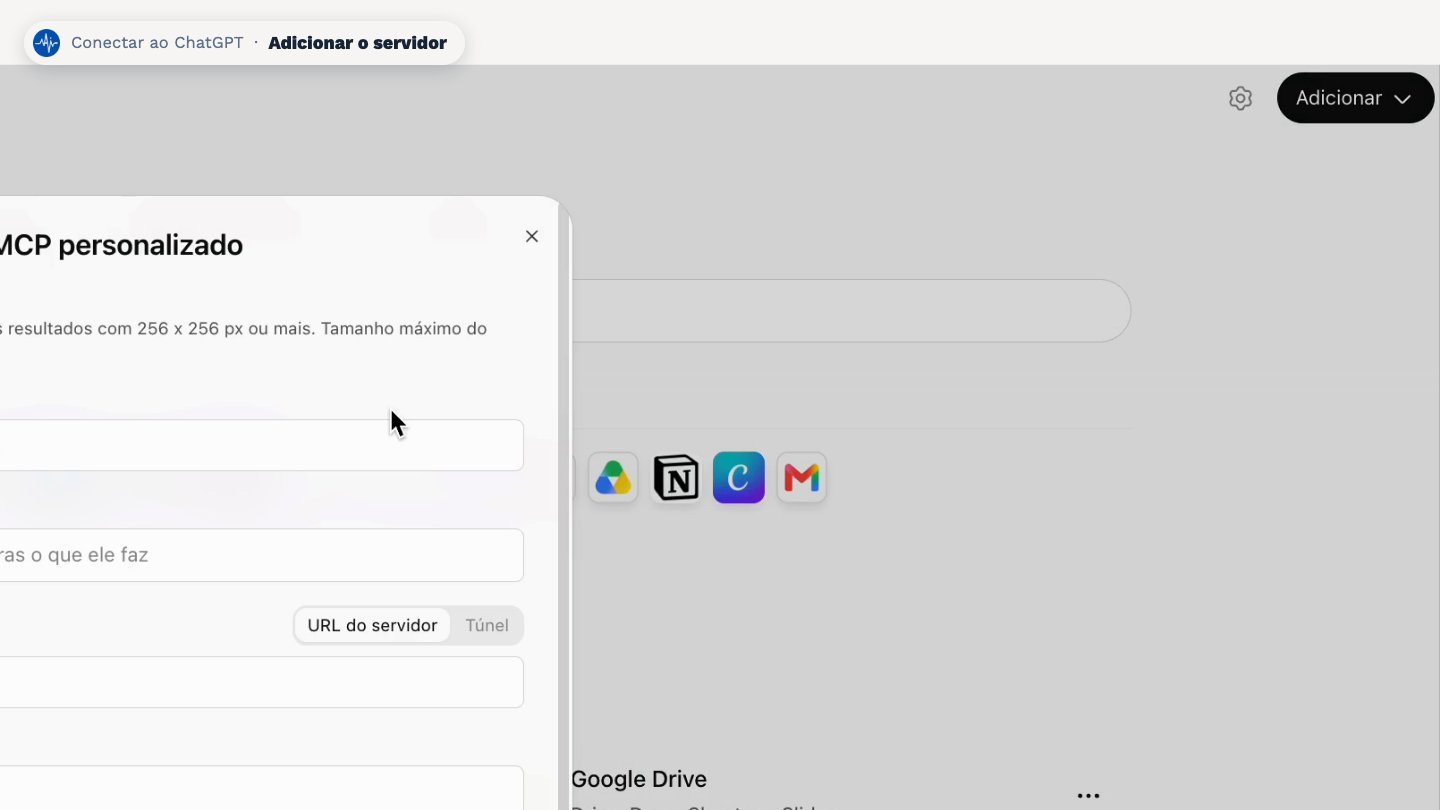Viewport: 1440px width, 810px height.
Task: Click the Google Drive entry title
Action: click(639, 779)
